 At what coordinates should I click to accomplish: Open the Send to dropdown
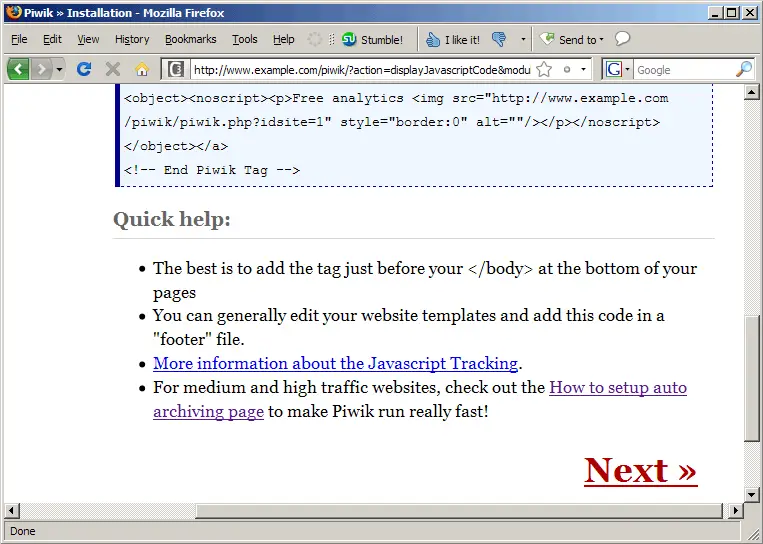tap(573, 40)
